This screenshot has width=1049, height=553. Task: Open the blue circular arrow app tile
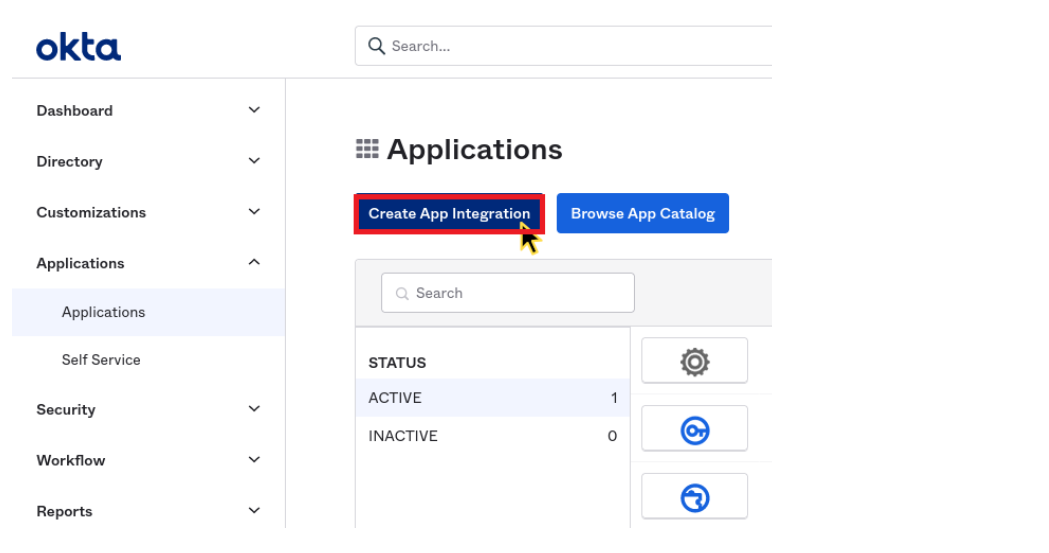pos(694,497)
